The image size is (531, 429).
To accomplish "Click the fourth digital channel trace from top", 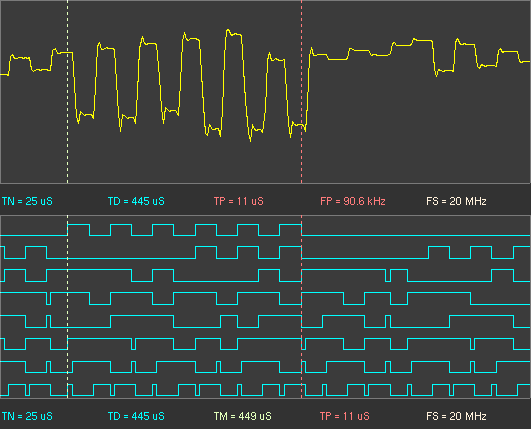I will pyautogui.click(x=265, y=298).
